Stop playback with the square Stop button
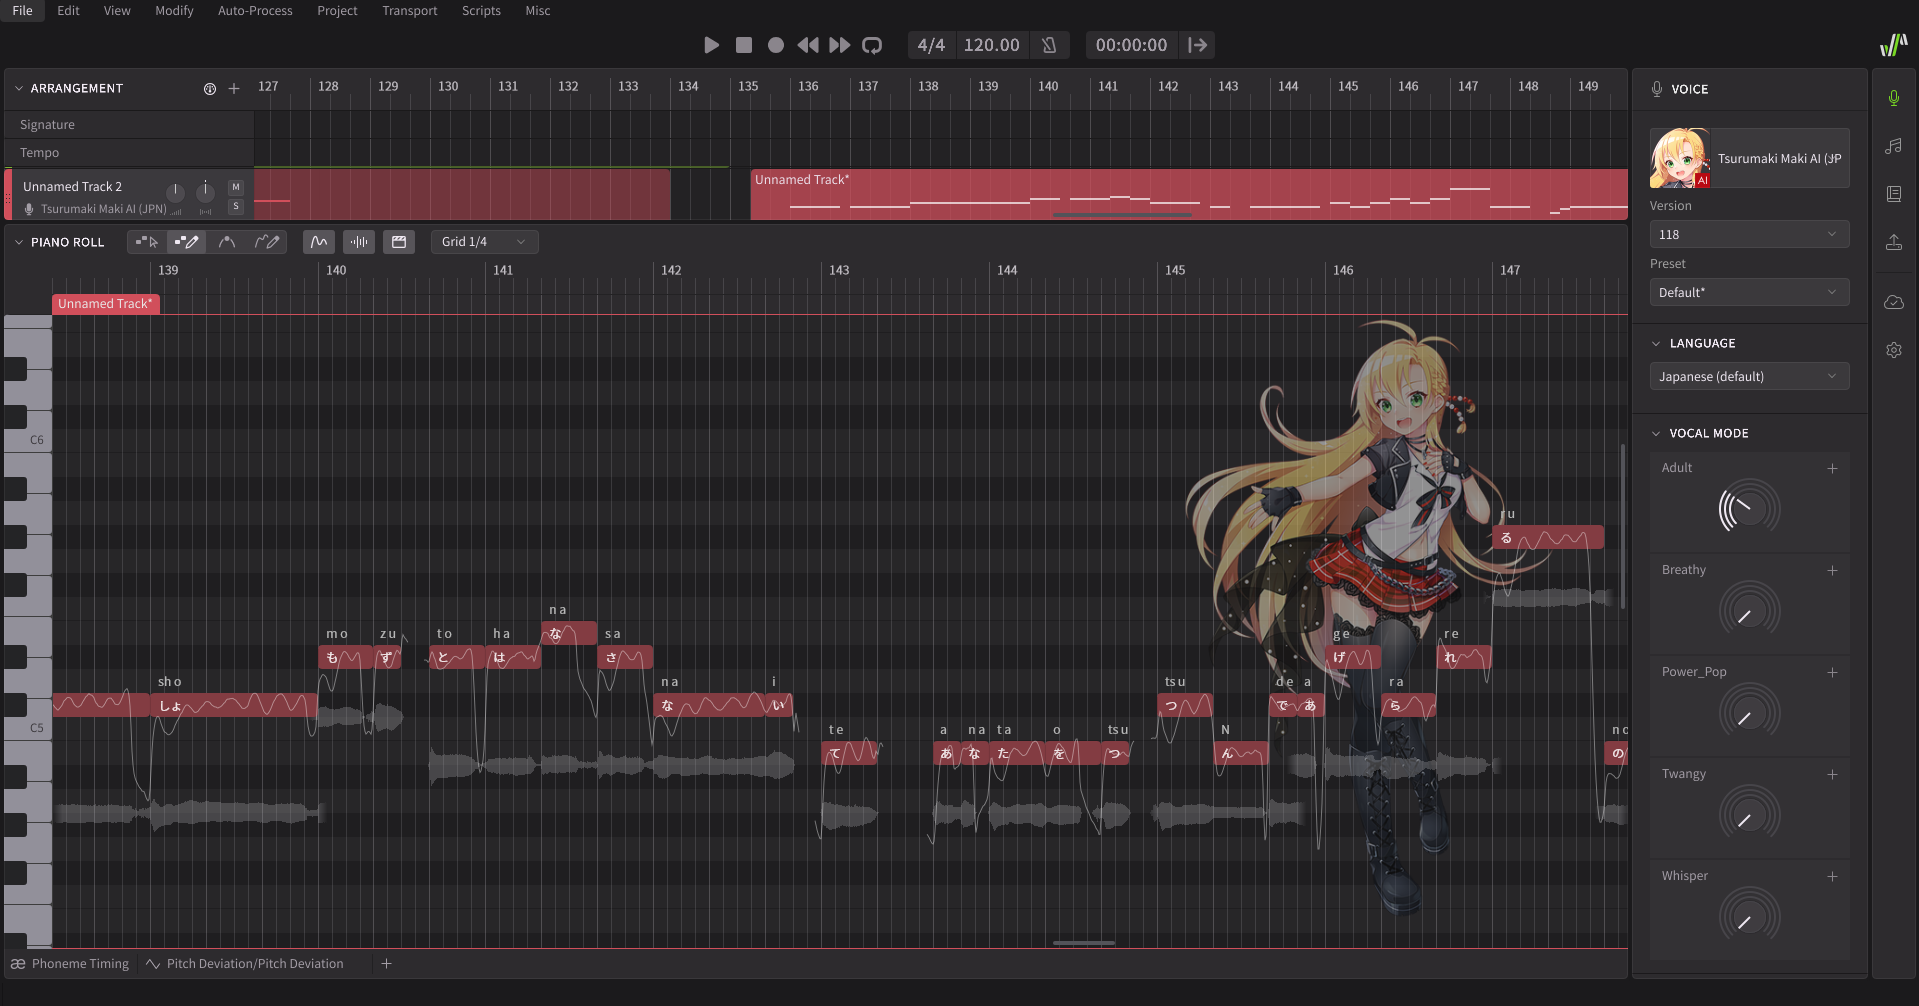 pyautogui.click(x=743, y=45)
